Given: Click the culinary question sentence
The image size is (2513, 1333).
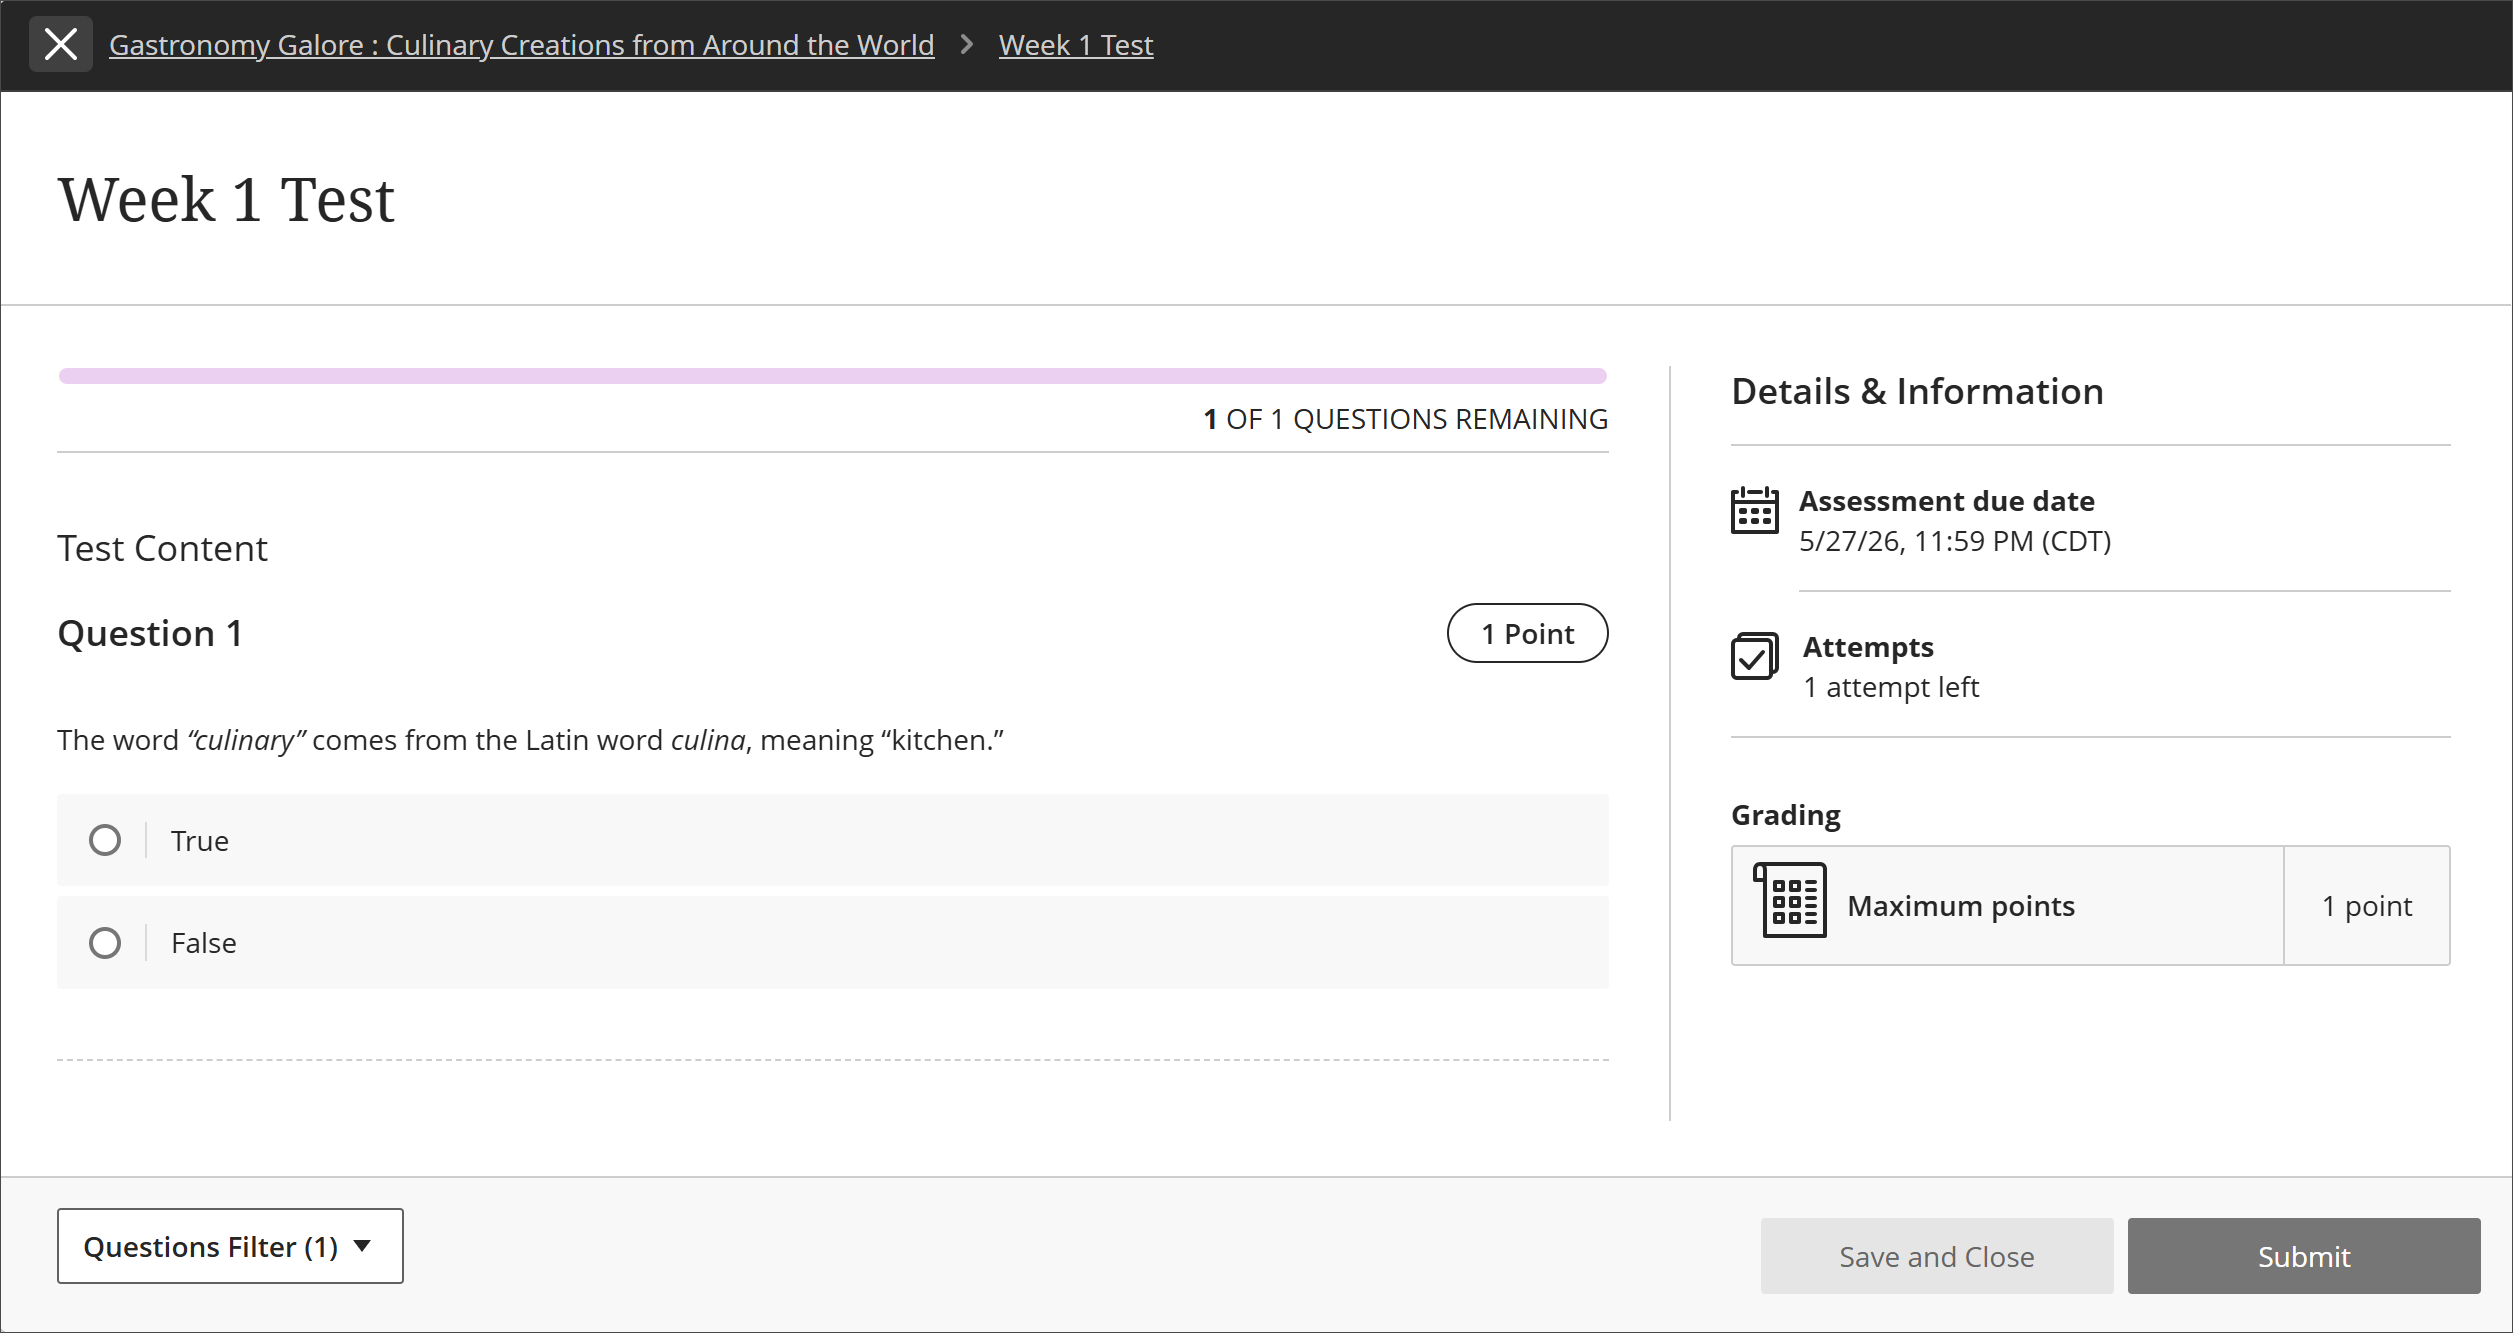Looking at the screenshot, I should tap(531, 740).
